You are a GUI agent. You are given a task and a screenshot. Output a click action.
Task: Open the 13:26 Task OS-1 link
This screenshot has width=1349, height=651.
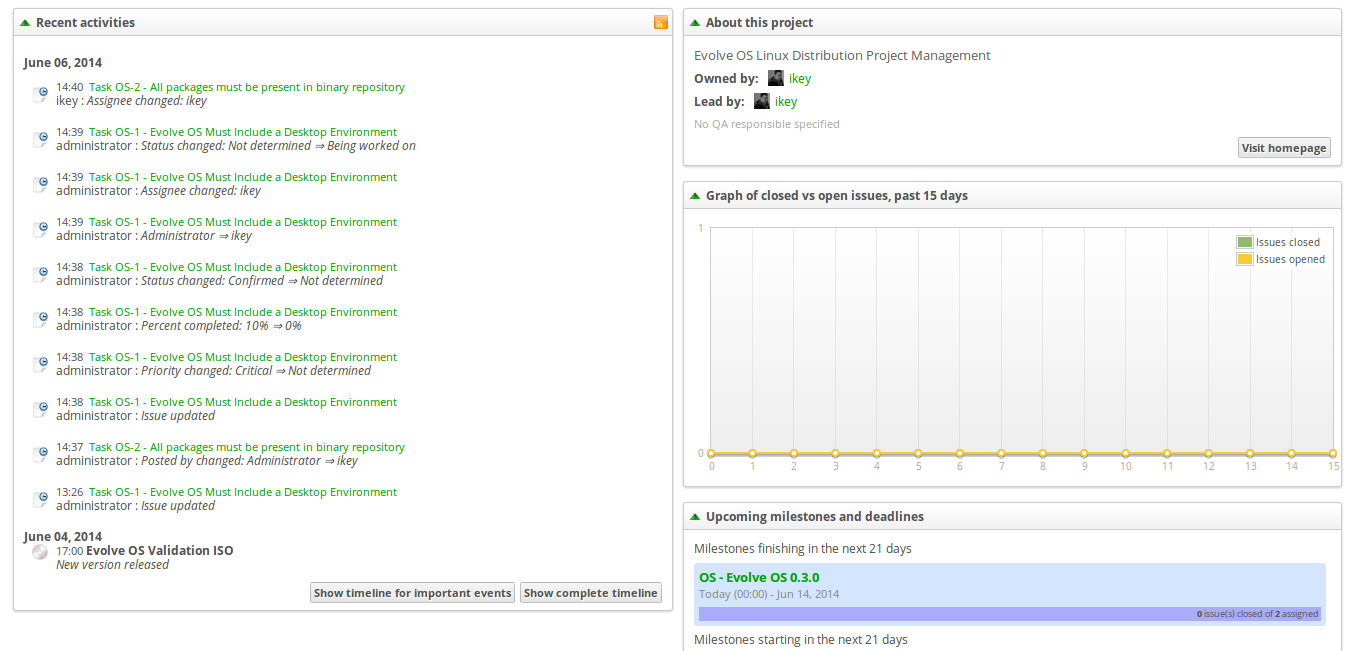243,492
